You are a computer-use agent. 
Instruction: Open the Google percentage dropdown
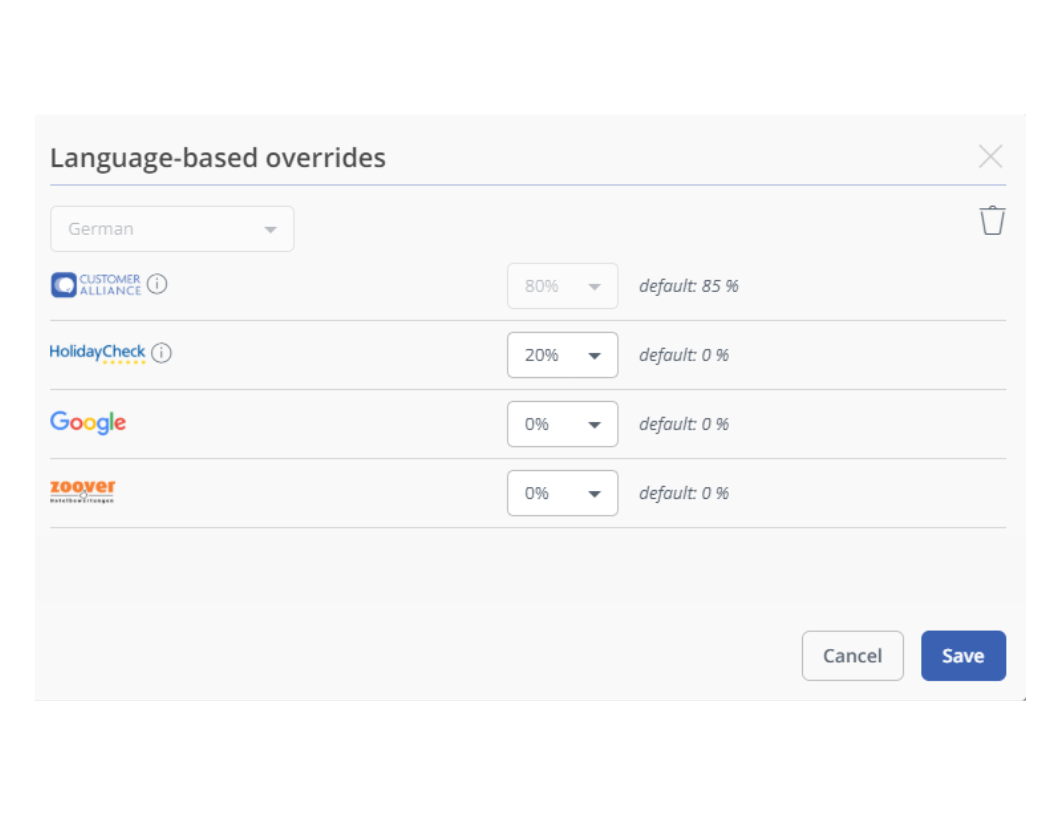click(x=562, y=424)
